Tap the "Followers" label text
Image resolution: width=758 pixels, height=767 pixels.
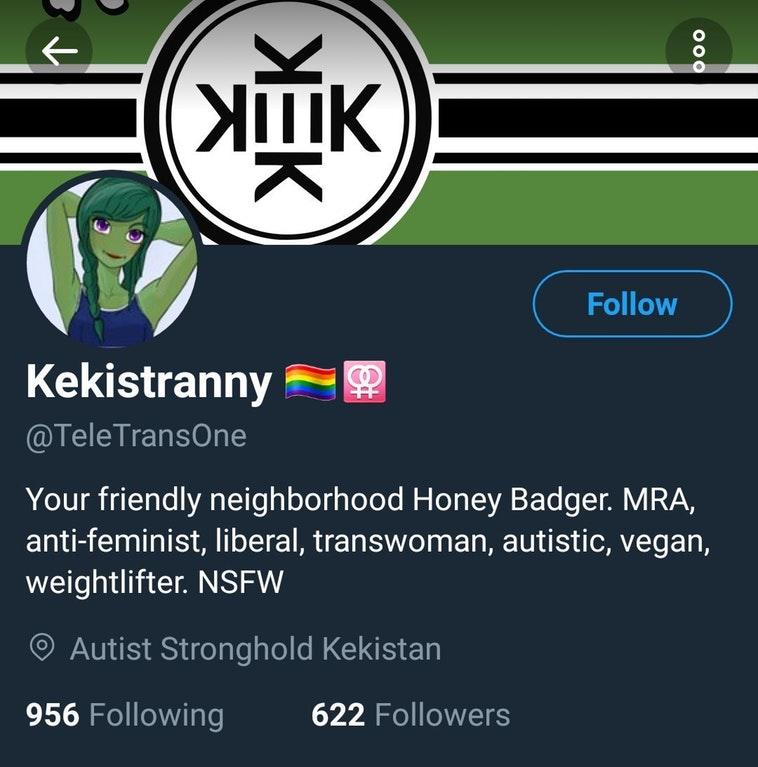pos(443,715)
